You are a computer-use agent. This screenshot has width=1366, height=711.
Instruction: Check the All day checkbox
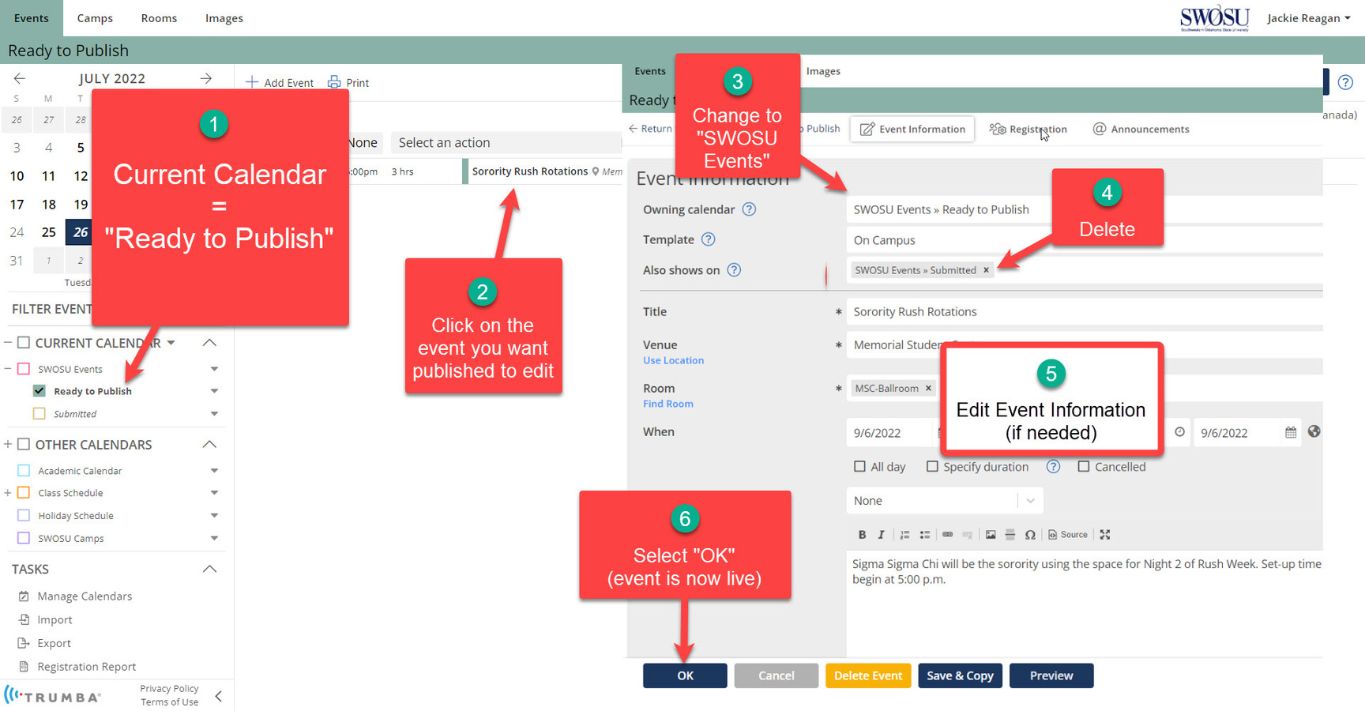[860, 467]
